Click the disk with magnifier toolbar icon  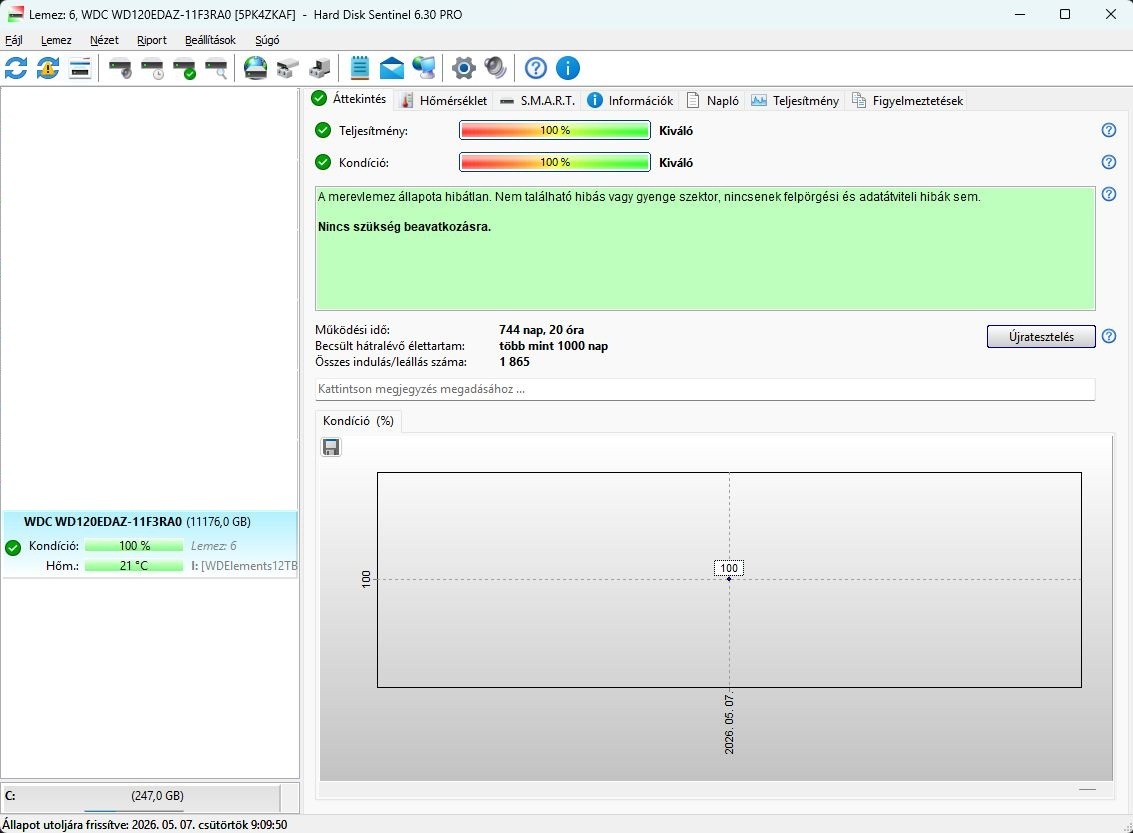tap(216, 69)
